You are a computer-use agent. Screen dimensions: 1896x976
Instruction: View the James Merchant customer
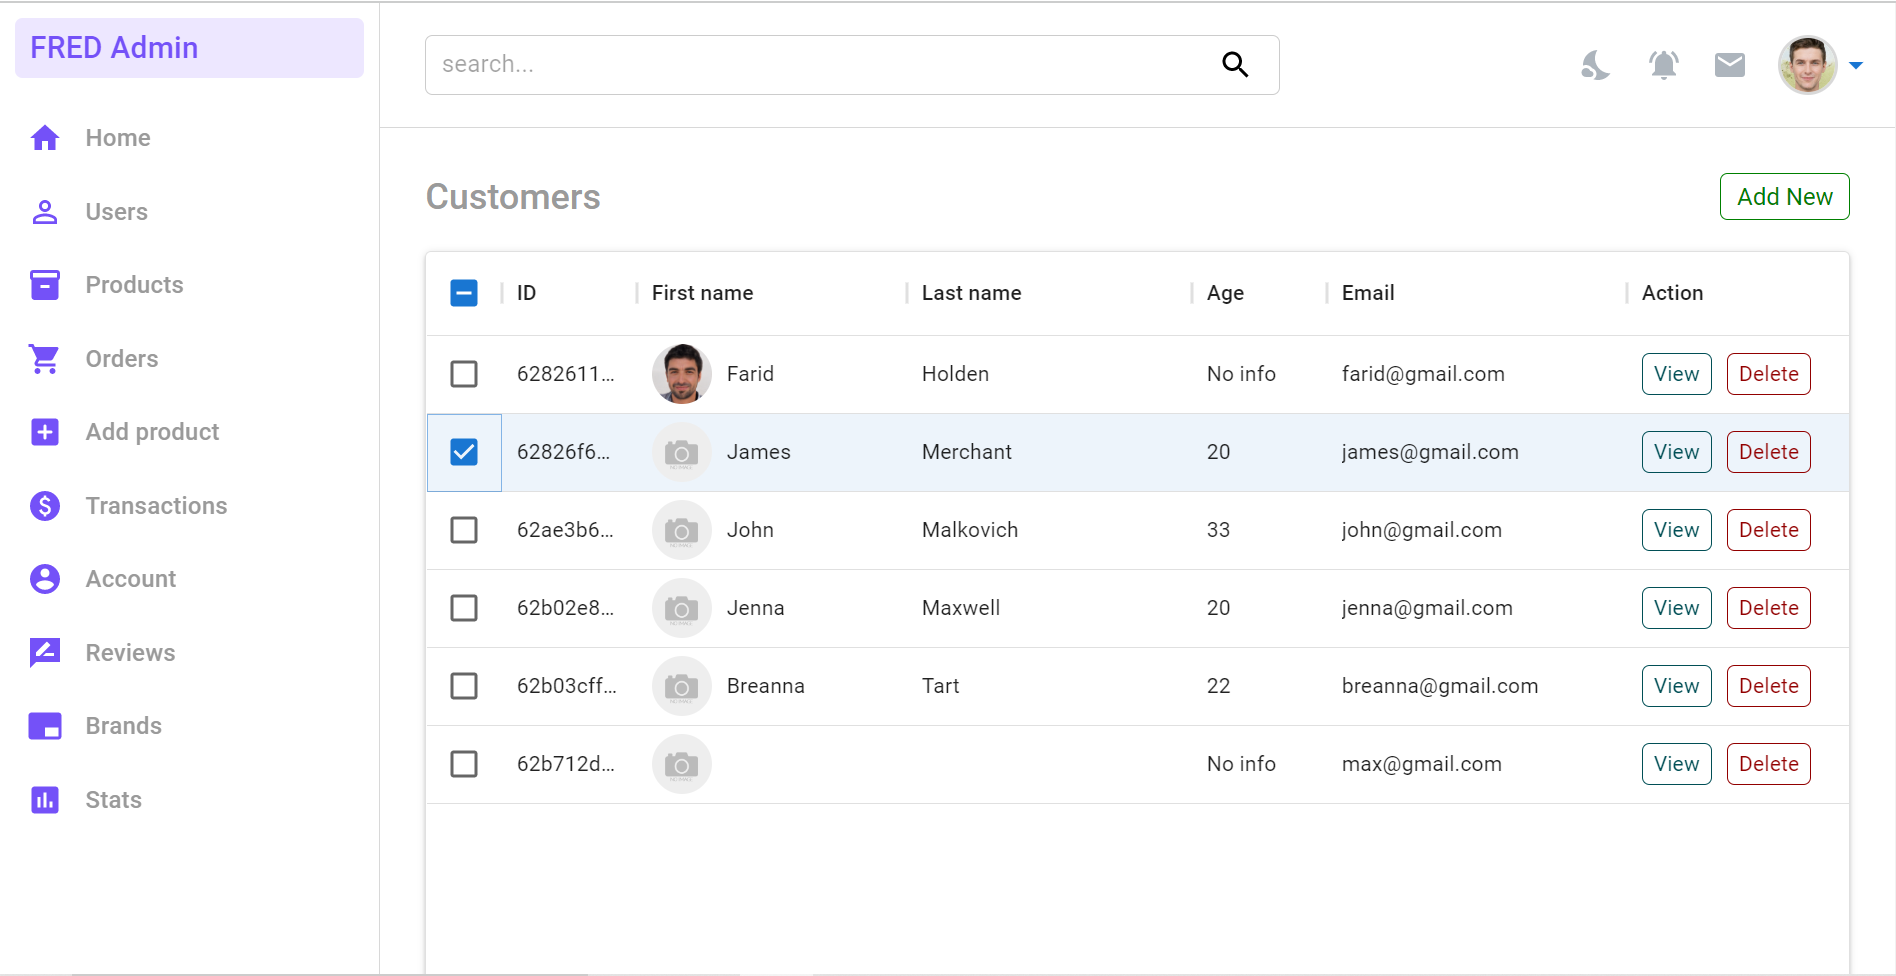tap(1677, 452)
